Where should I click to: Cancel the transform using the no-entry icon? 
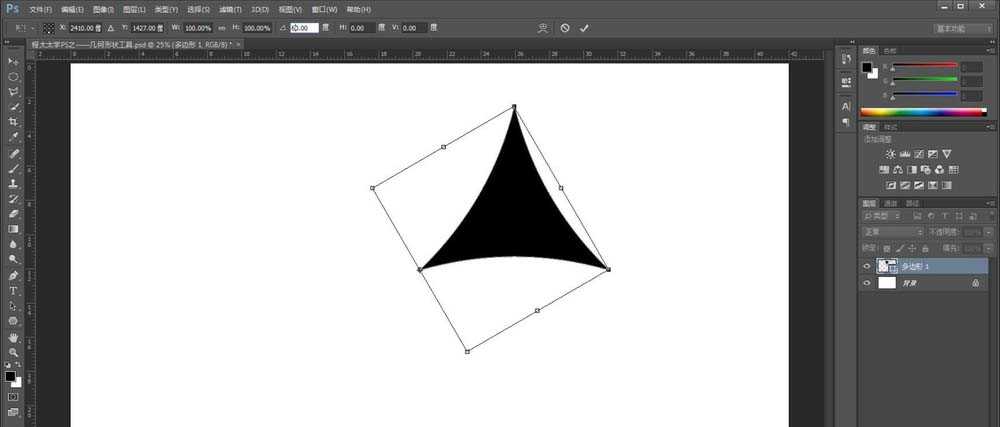(x=565, y=28)
